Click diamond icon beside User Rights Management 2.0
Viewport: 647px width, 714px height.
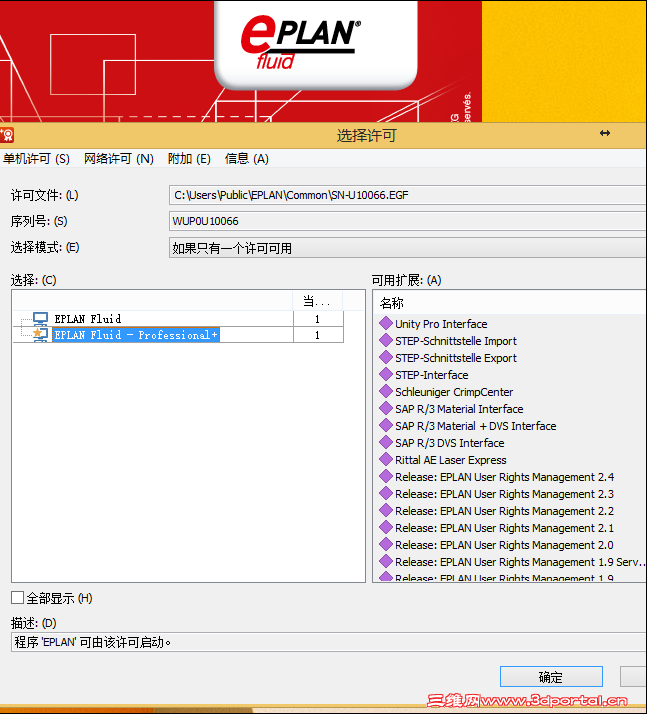pos(386,544)
